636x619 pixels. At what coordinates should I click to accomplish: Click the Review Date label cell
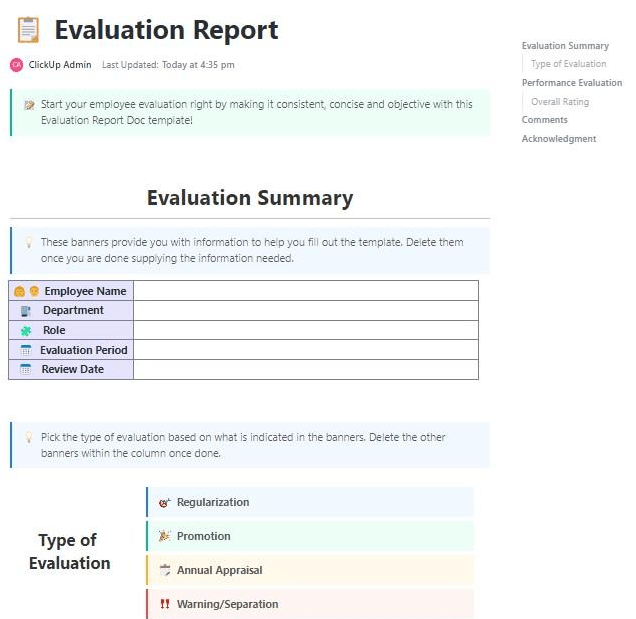[x=71, y=370]
